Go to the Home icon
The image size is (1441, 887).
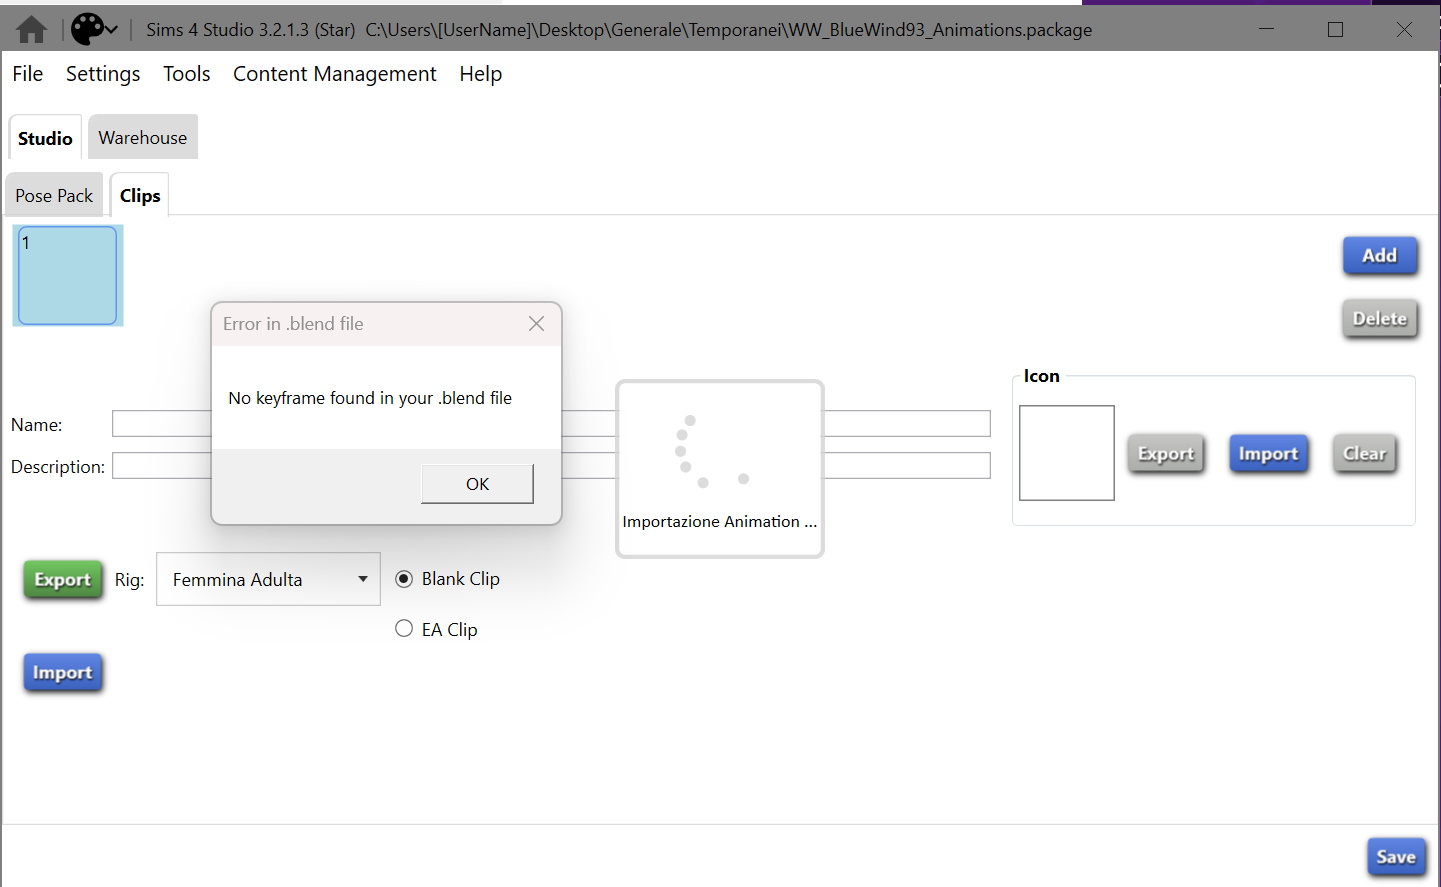coord(31,30)
